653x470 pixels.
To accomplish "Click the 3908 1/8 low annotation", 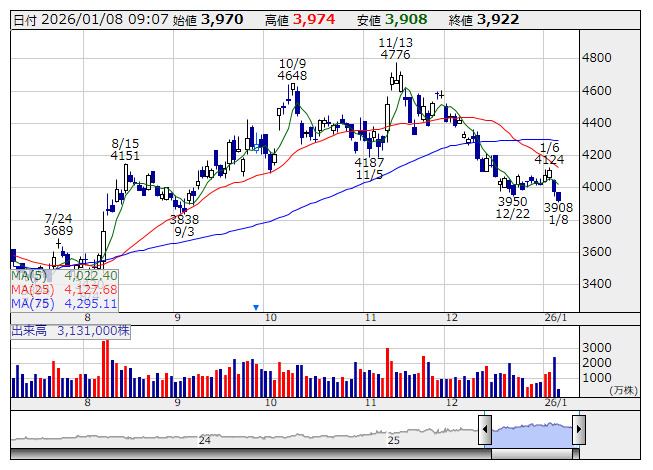I will pos(558,213).
